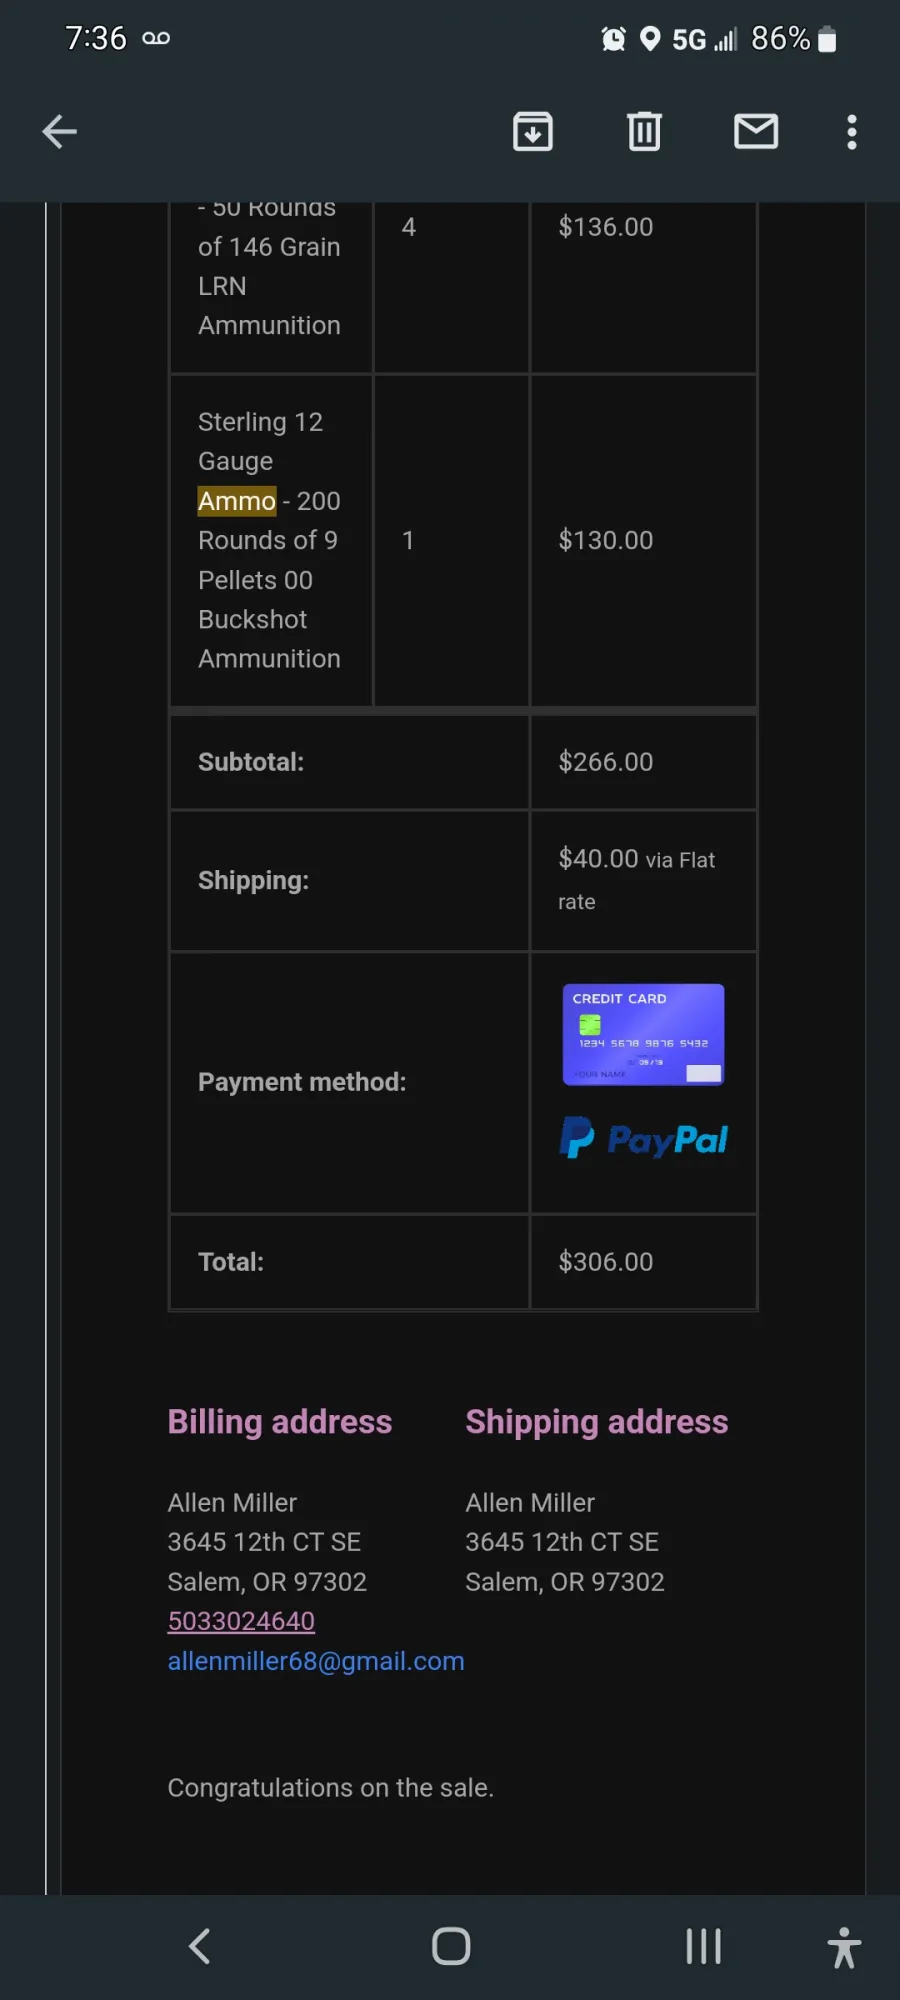Tap the credit card image
The height and width of the screenshot is (2000, 900).
point(643,1035)
